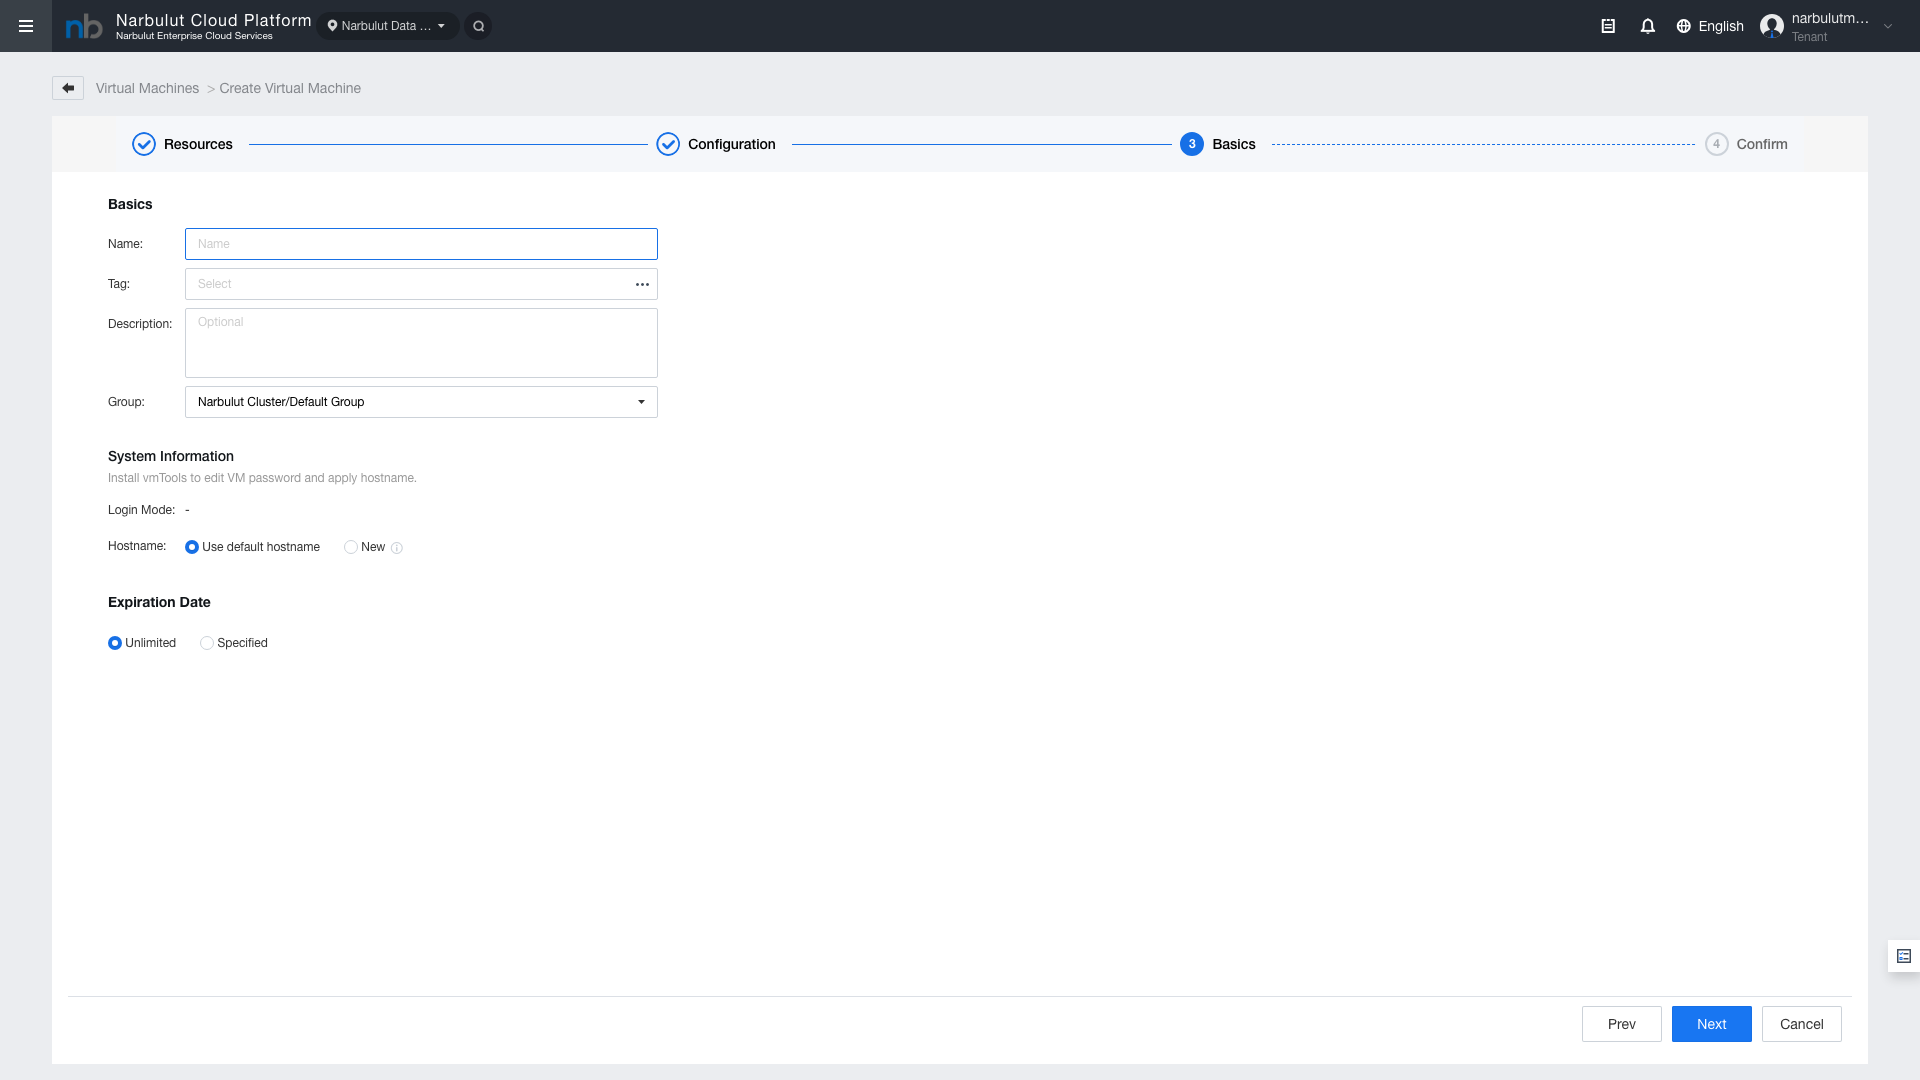Go to the Resources step
The image size is (1920, 1080).
(x=198, y=144)
